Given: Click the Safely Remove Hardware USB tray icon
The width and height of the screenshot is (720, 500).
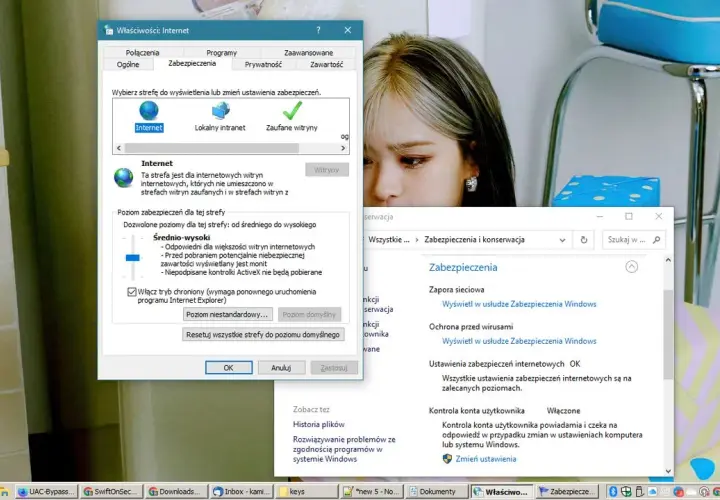Looking at the screenshot, I should 639,492.
